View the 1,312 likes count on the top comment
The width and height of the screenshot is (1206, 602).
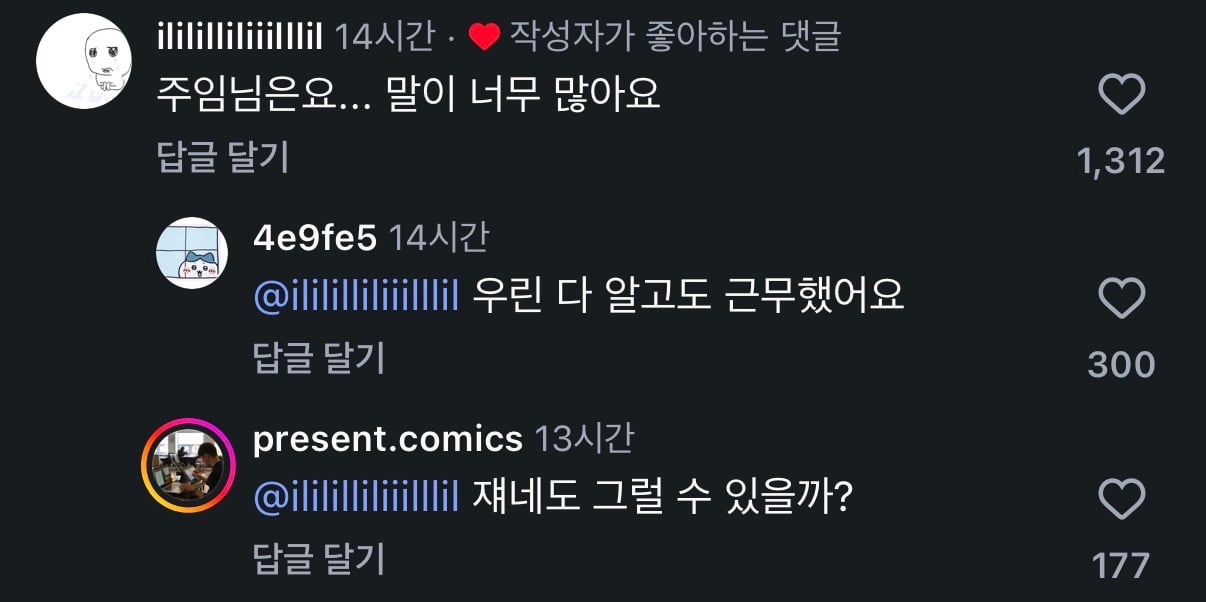1121,160
